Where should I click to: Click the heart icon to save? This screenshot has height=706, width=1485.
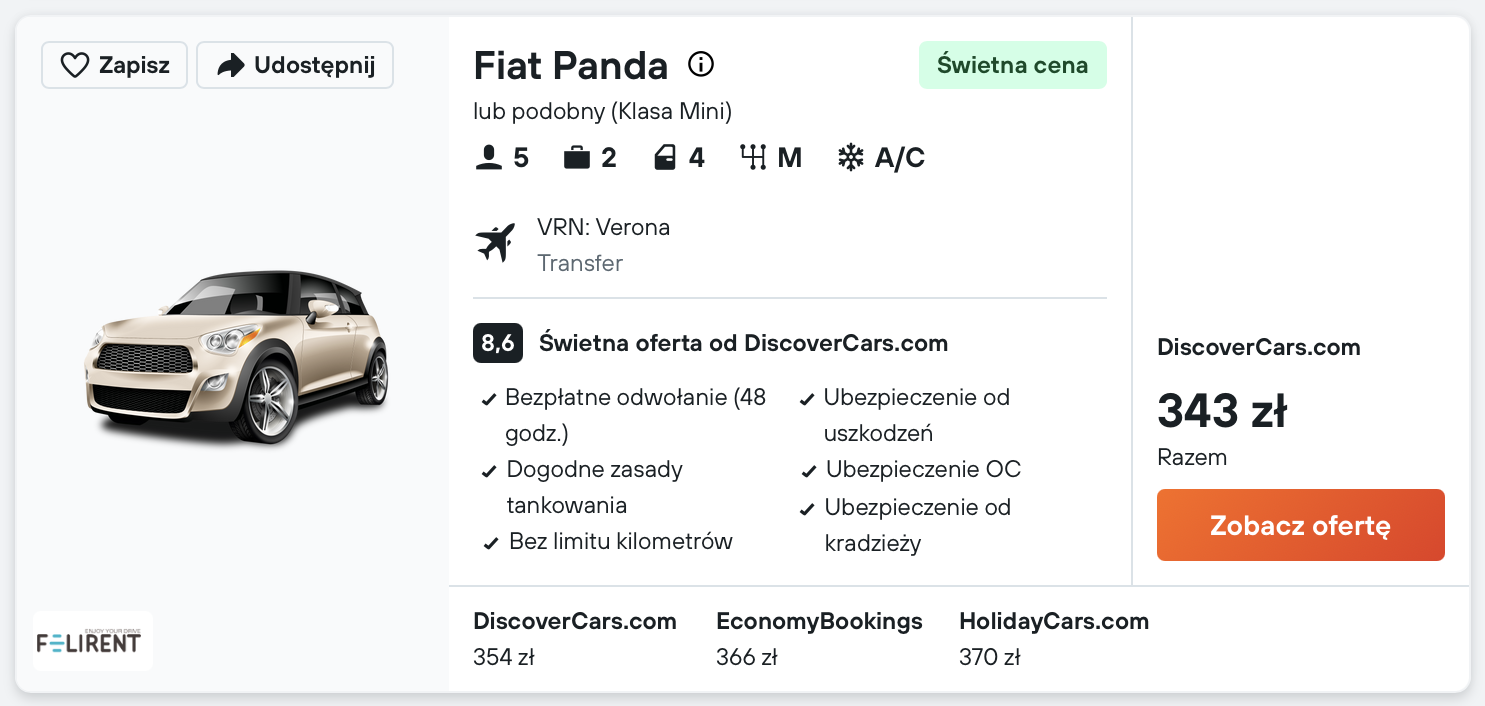pyautogui.click(x=75, y=66)
